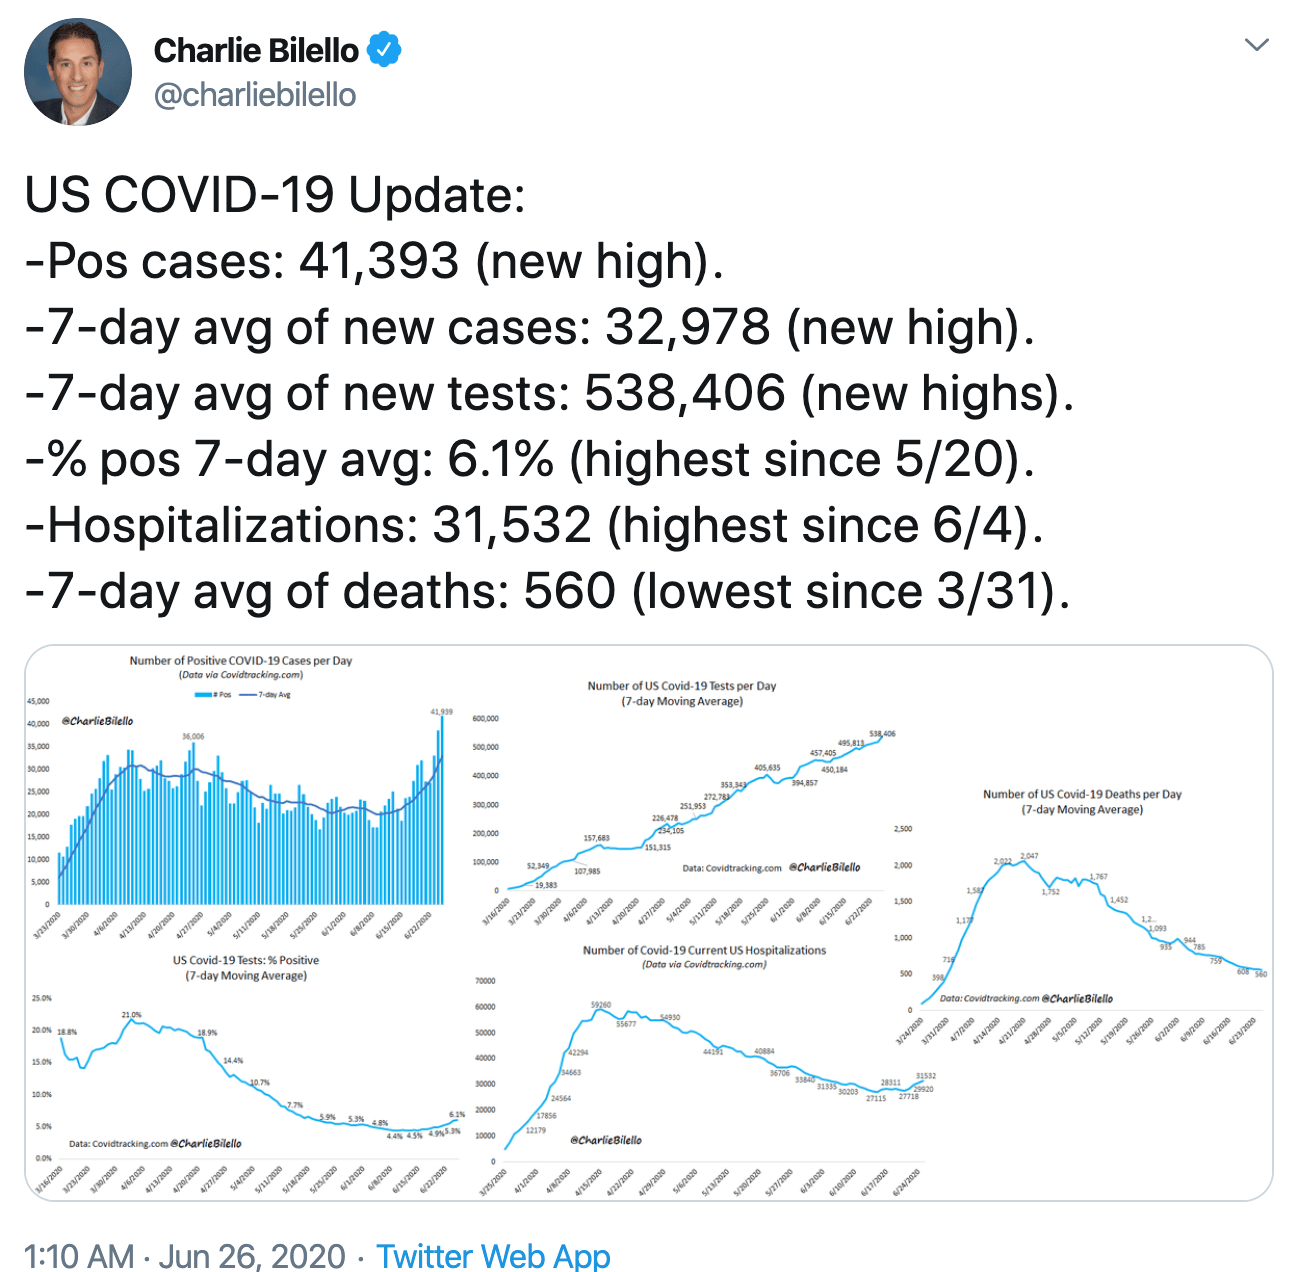The image size is (1292, 1272).
Task: Click the 538,406 label on tests chart
Action: pos(882,734)
